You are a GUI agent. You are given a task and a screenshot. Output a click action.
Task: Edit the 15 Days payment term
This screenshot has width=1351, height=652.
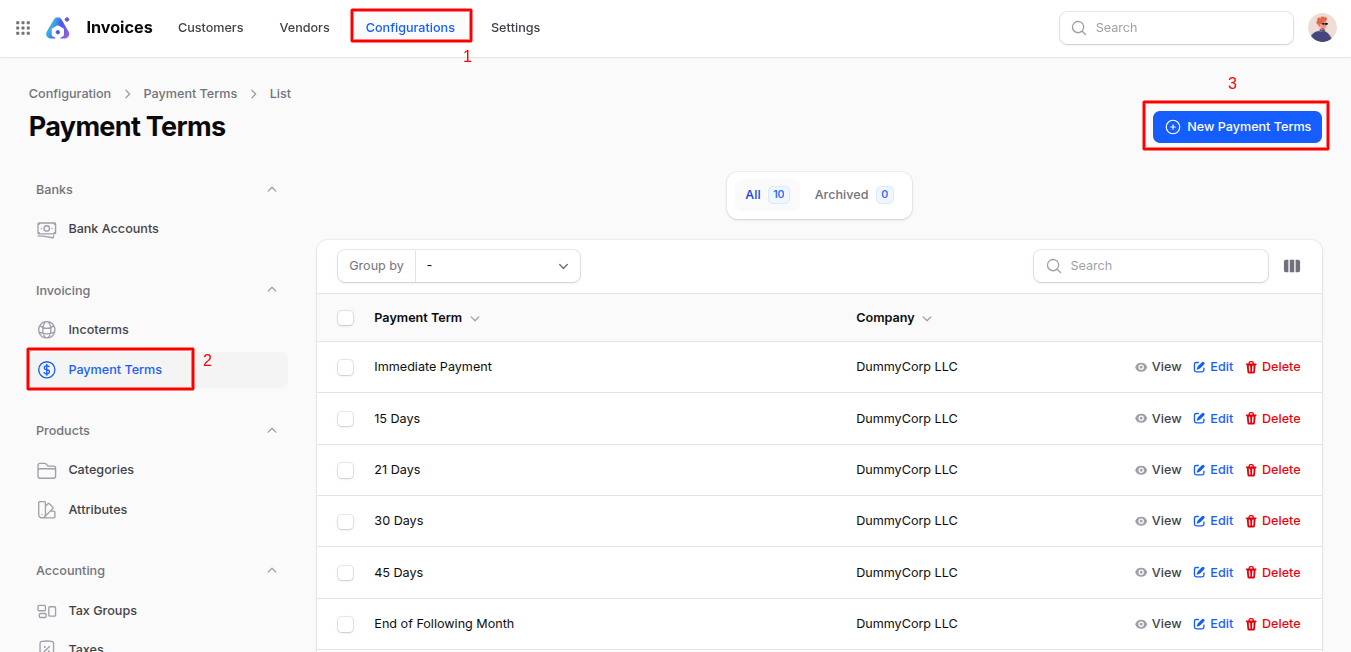pos(1213,419)
